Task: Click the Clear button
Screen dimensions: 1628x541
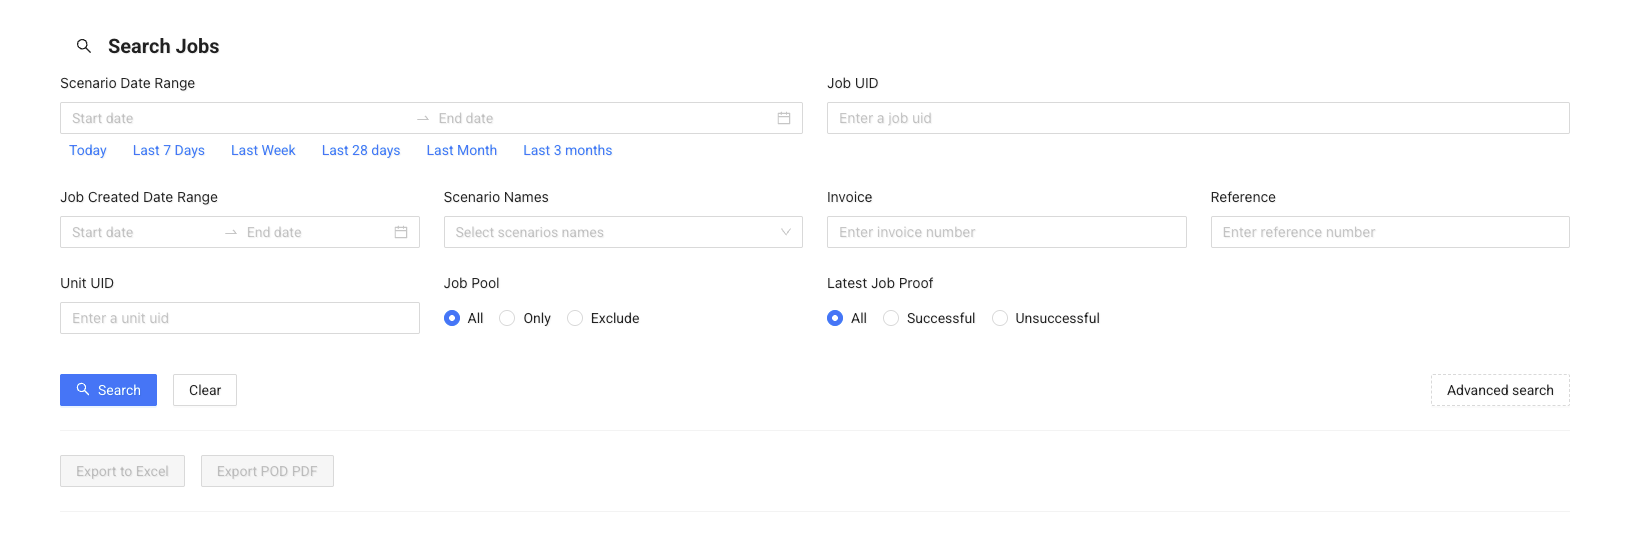Action: [205, 390]
